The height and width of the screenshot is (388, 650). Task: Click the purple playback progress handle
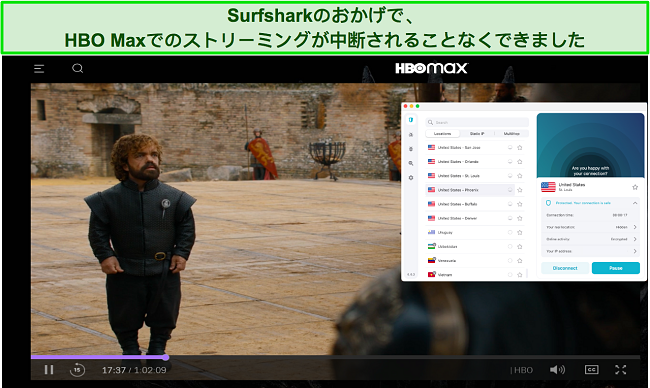pos(166,357)
